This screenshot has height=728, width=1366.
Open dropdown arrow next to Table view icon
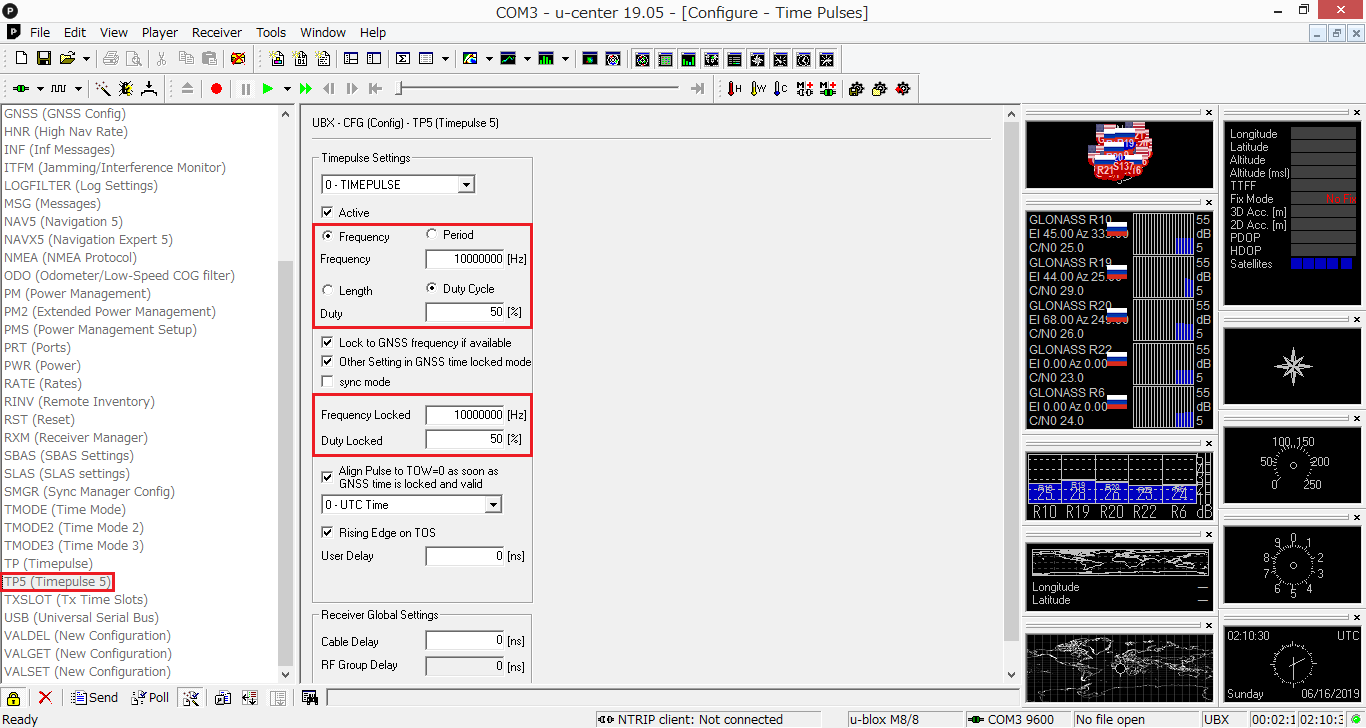point(445,59)
